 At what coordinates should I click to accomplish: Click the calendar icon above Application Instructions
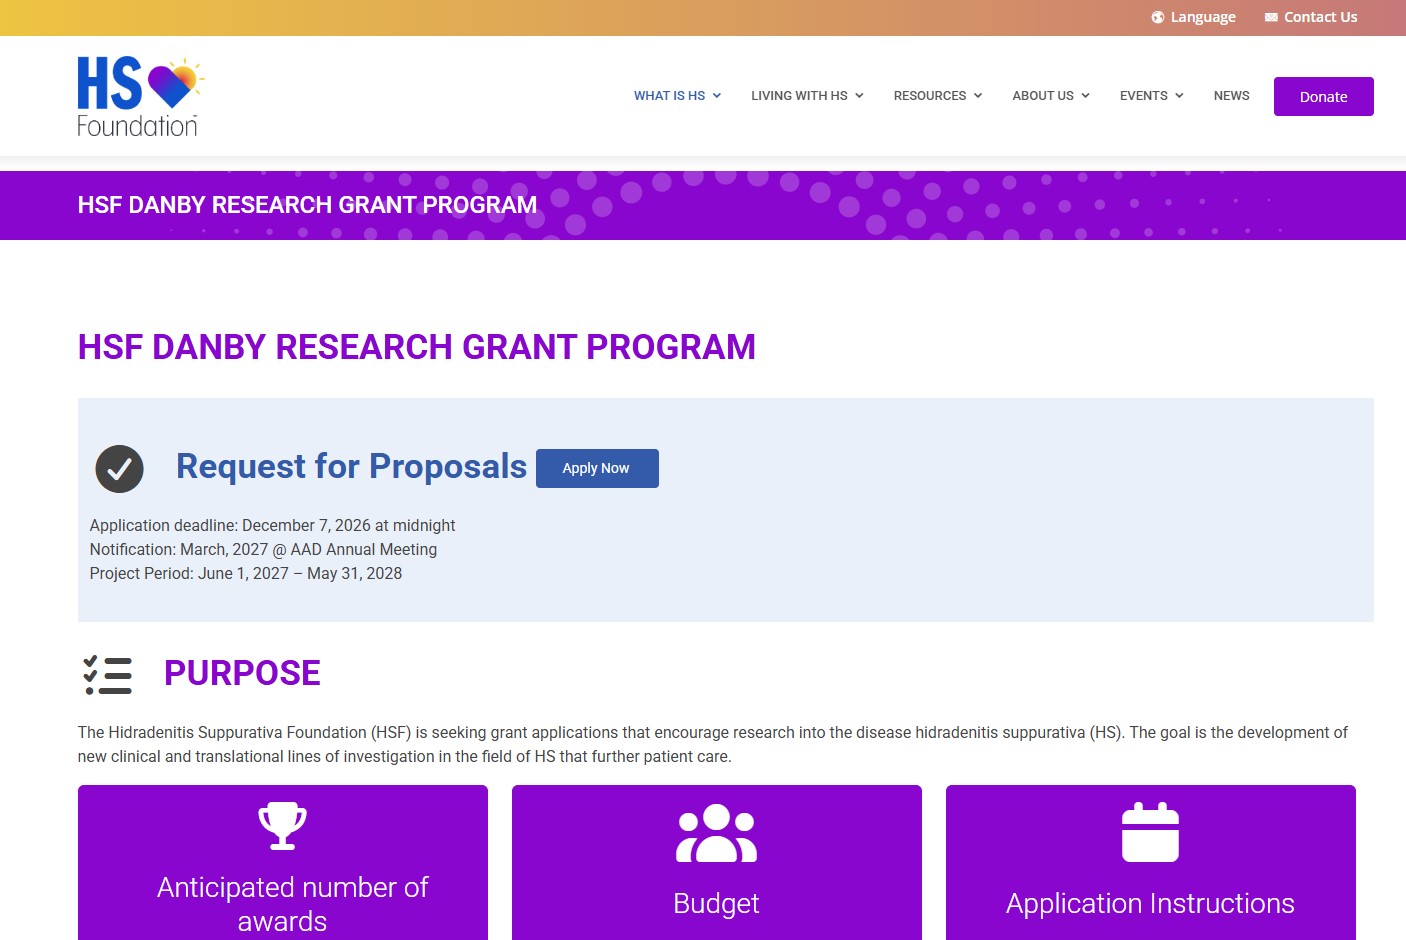pyautogui.click(x=1151, y=832)
